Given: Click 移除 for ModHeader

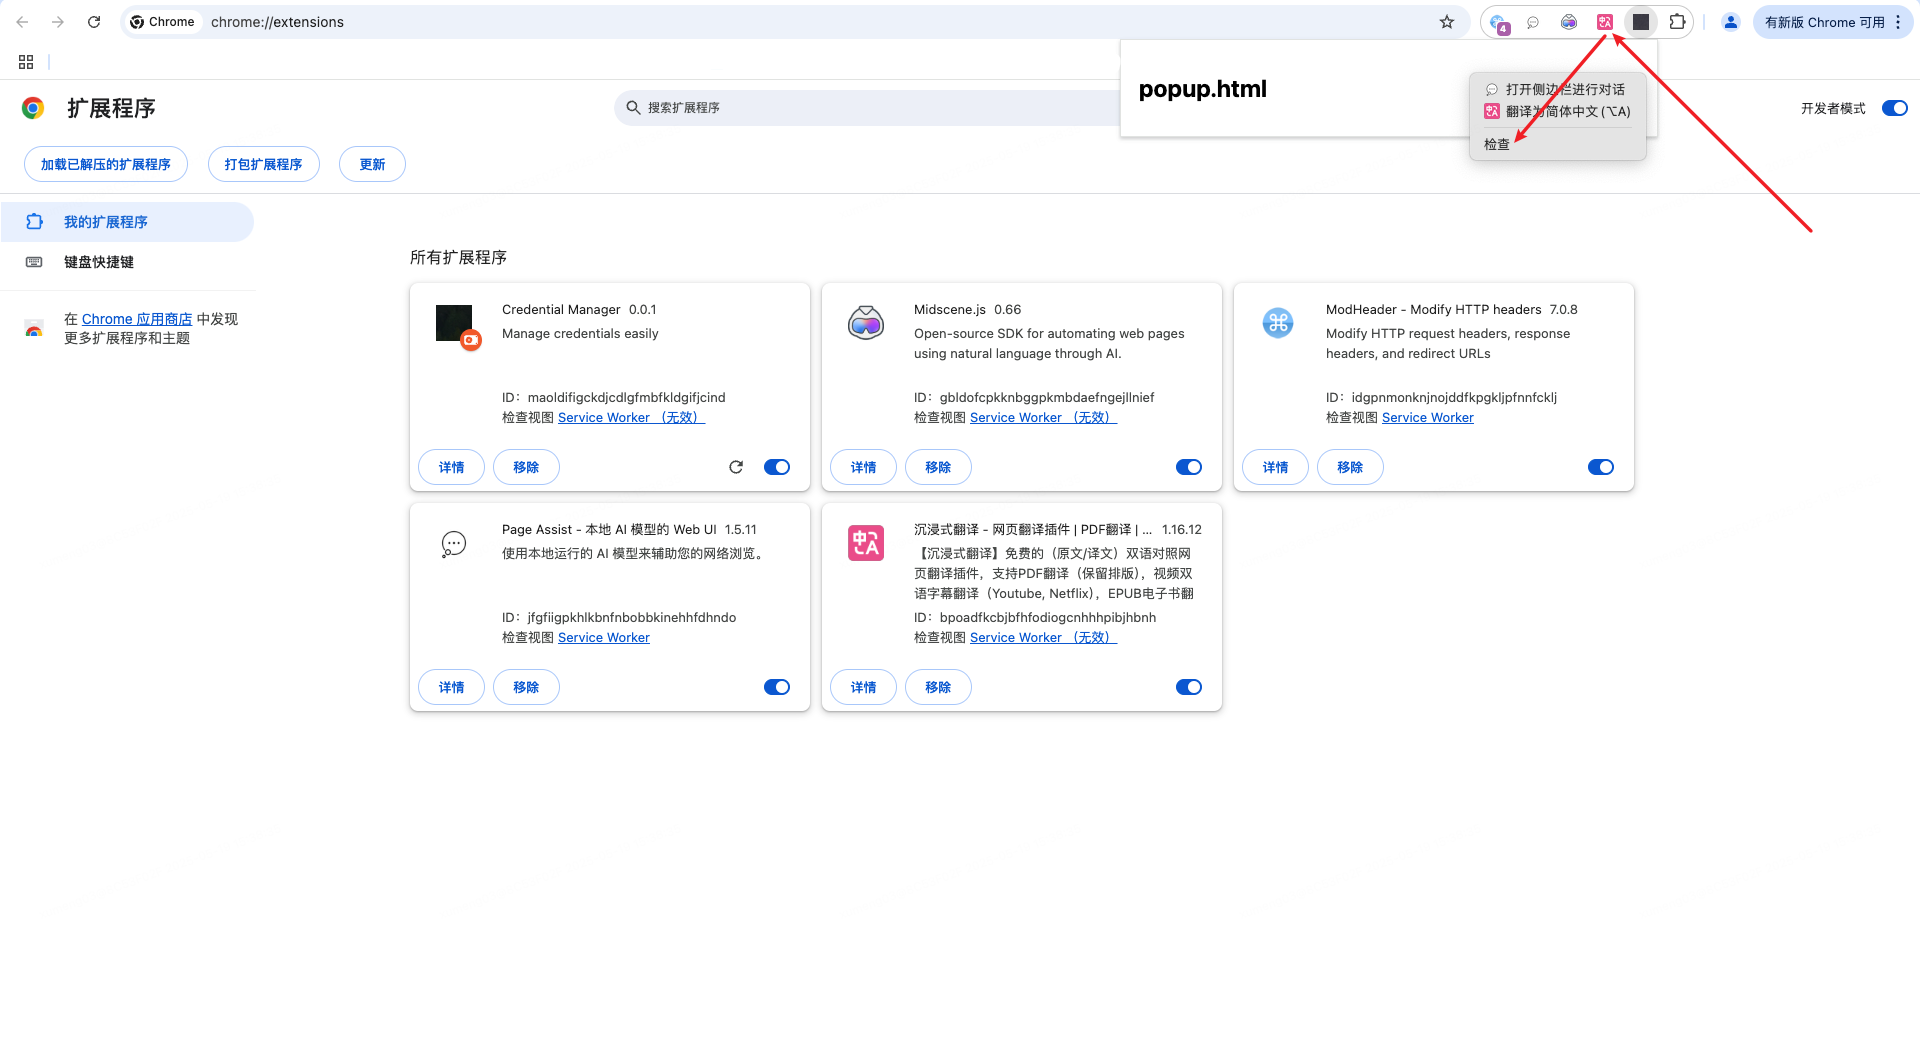Looking at the screenshot, I should 1350,467.
